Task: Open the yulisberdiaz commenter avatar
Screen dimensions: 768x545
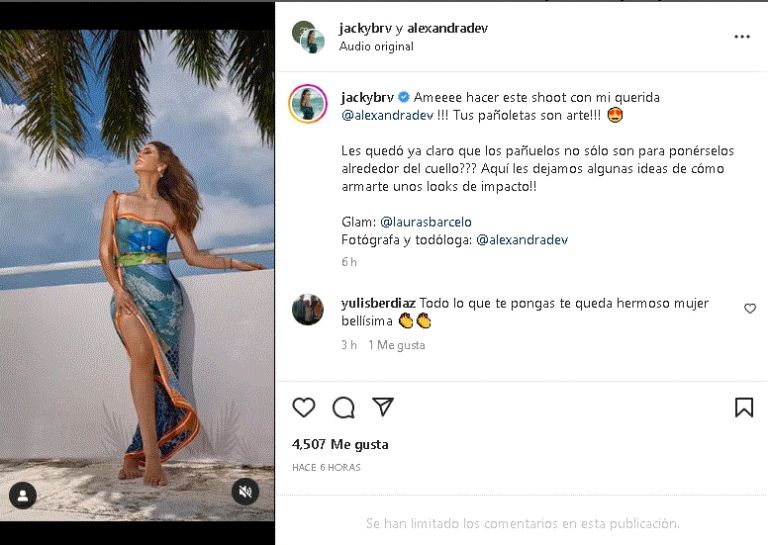Action: [307, 310]
